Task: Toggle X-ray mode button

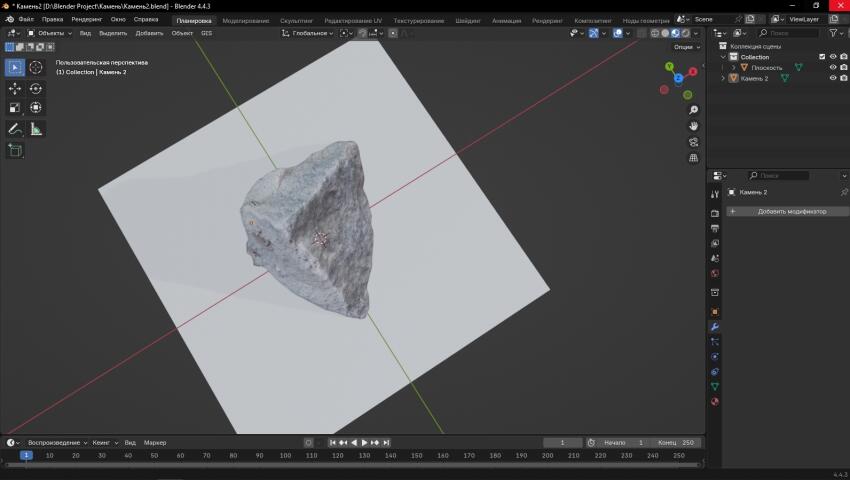Action: 641,33
